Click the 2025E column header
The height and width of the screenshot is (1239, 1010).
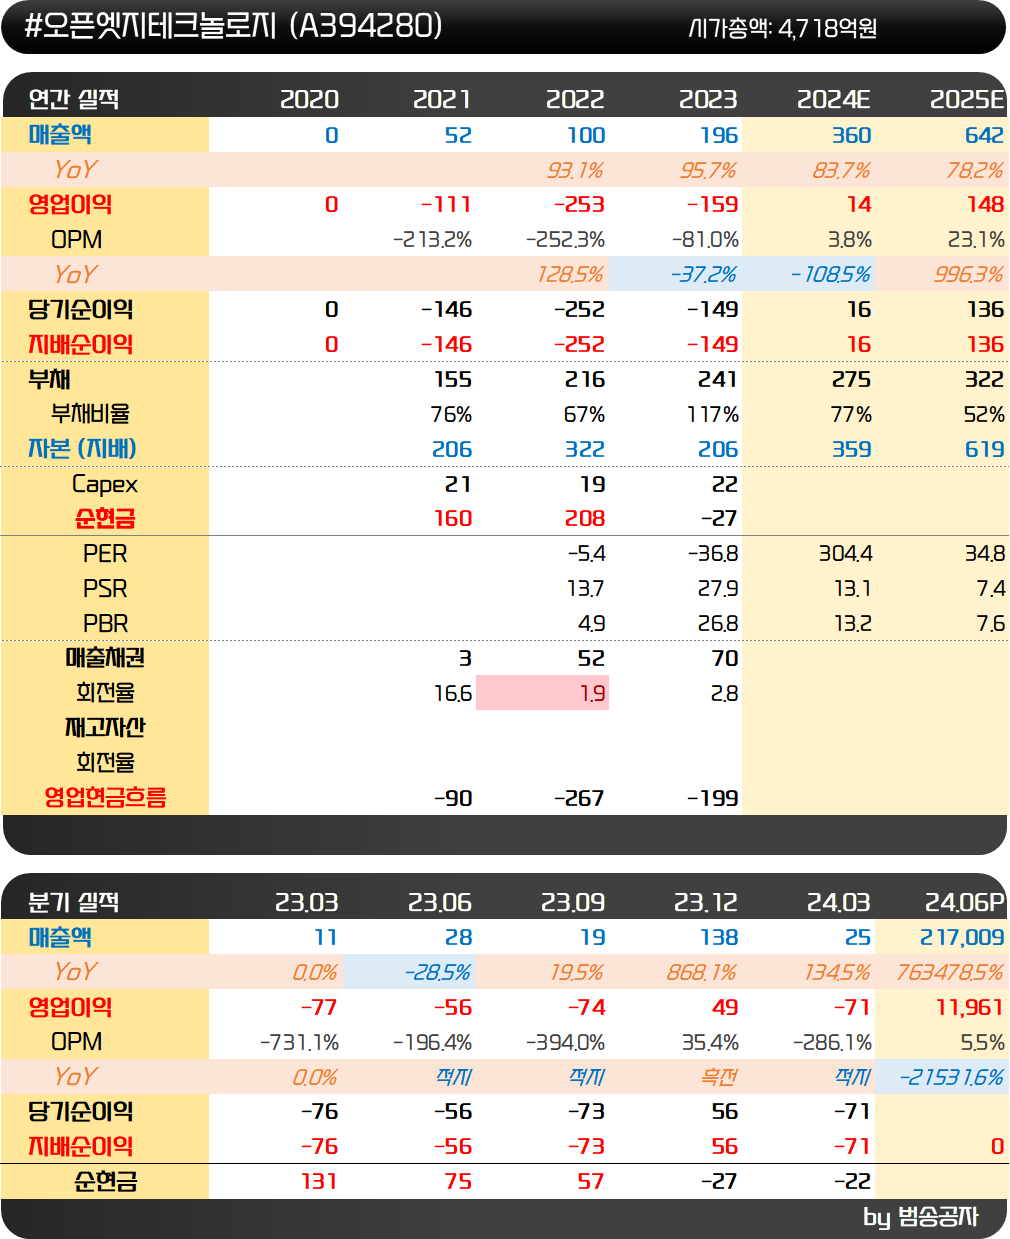[967, 99]
